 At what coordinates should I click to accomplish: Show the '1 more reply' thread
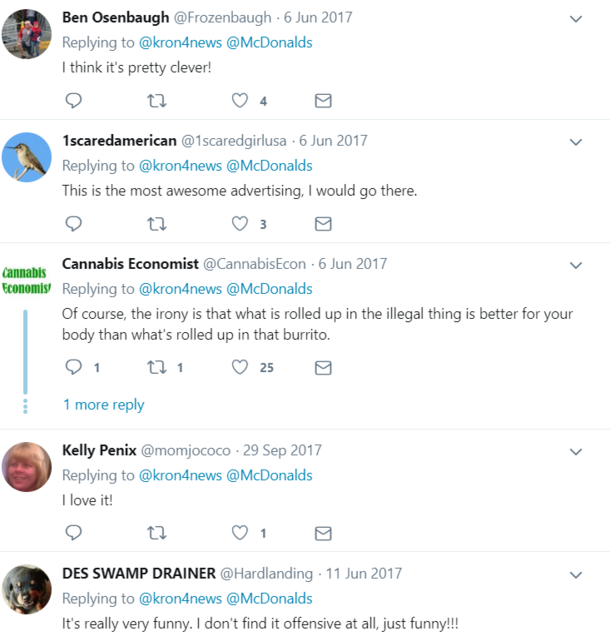104,404
